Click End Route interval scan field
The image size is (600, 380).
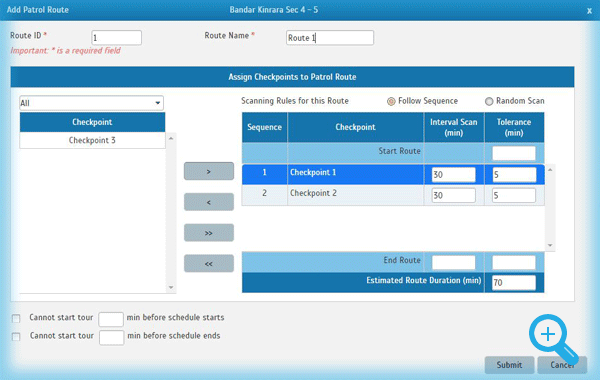pyautogui.click(x=453, y=262)
